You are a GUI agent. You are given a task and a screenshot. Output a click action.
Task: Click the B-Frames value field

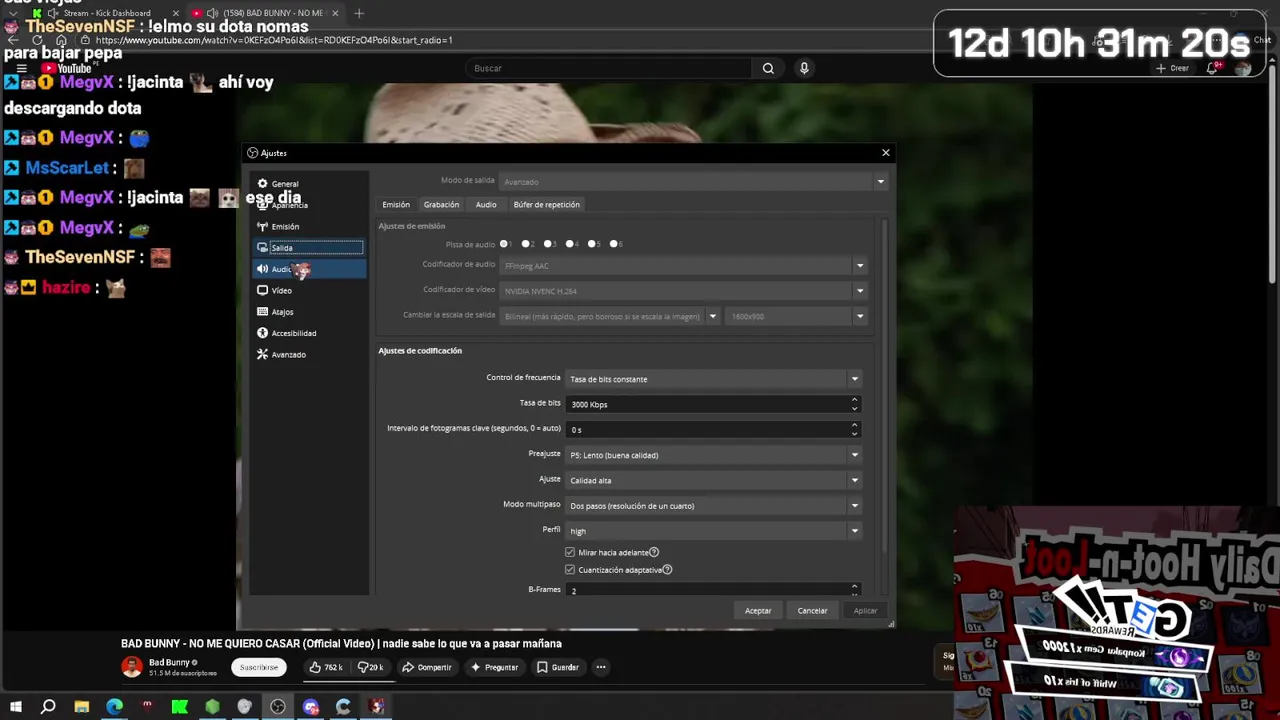click(713, 590)
